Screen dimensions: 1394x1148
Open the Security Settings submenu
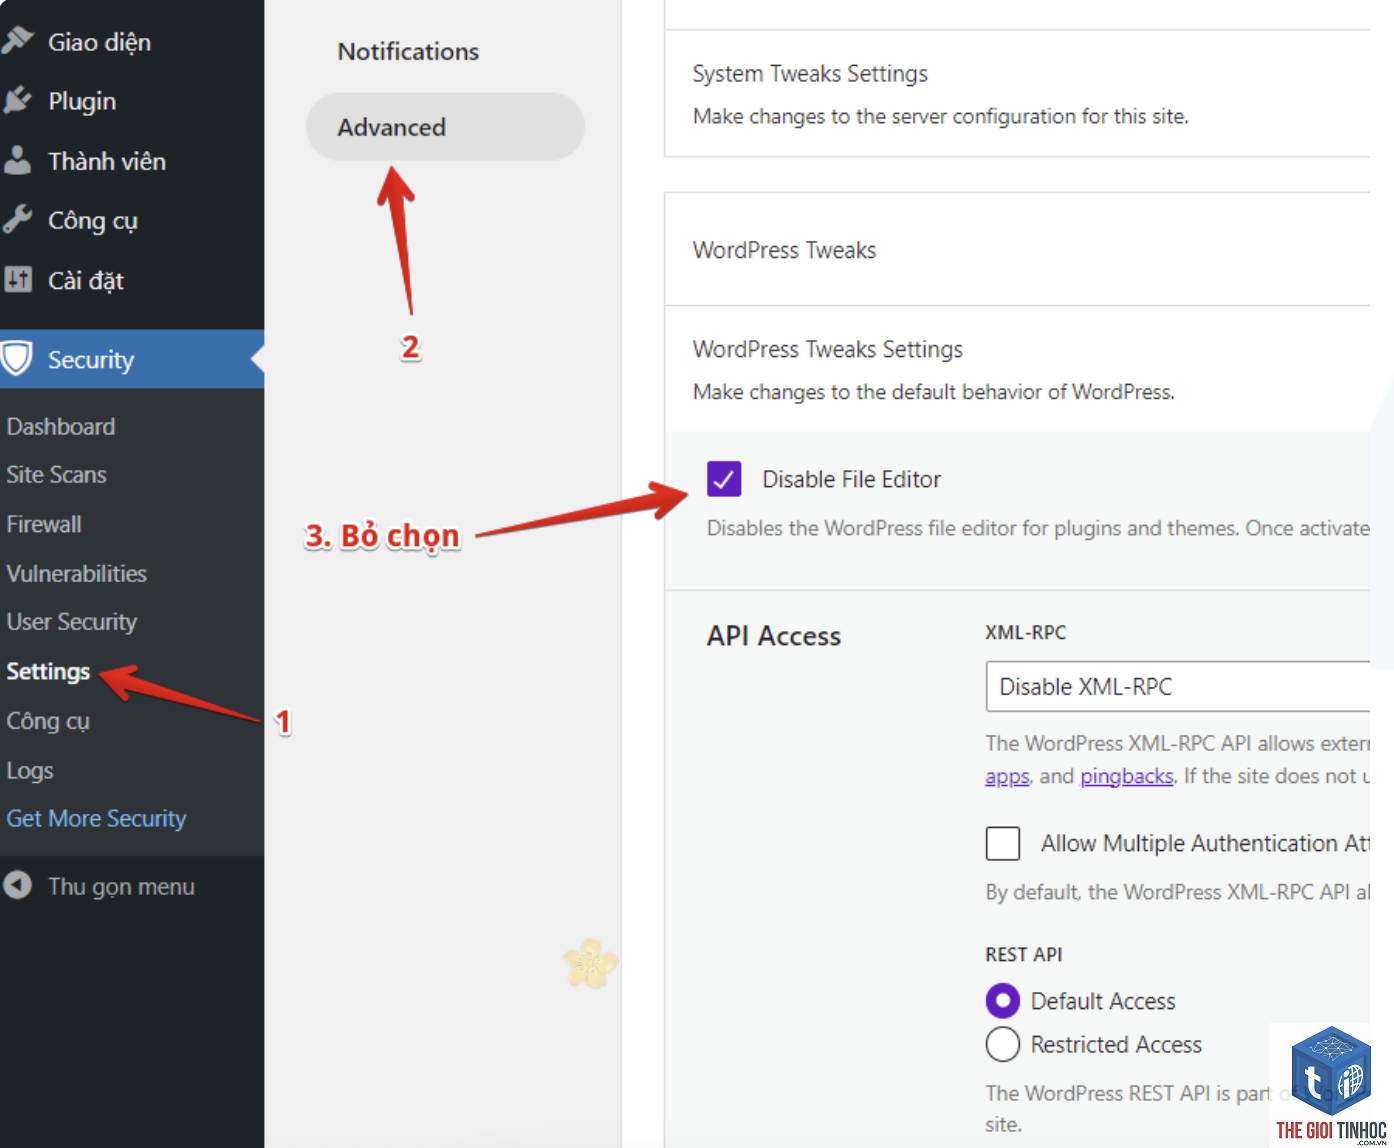[x=48, y=671]
